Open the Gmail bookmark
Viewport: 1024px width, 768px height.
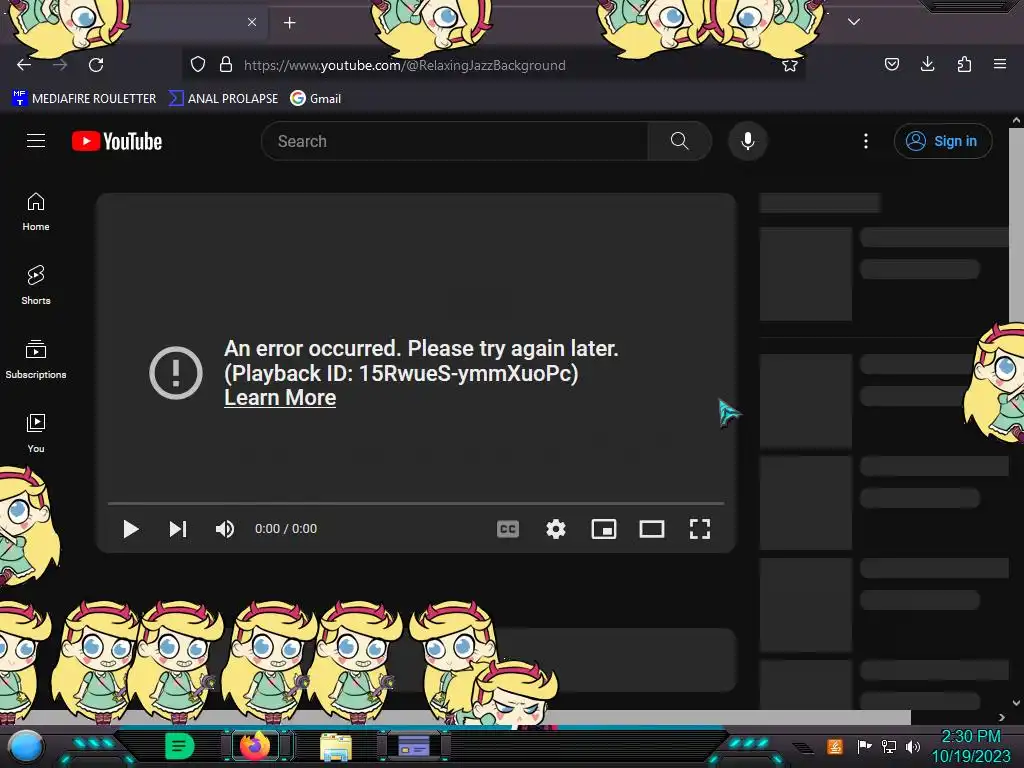pos(316,99)
